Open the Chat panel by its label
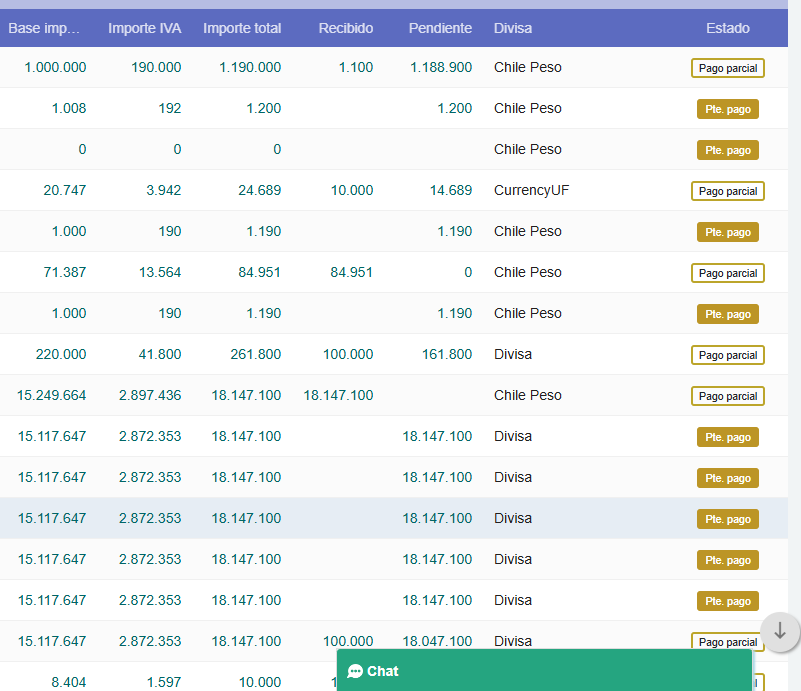This screenshot has width=801, height=691. click(x=383, y=671)
